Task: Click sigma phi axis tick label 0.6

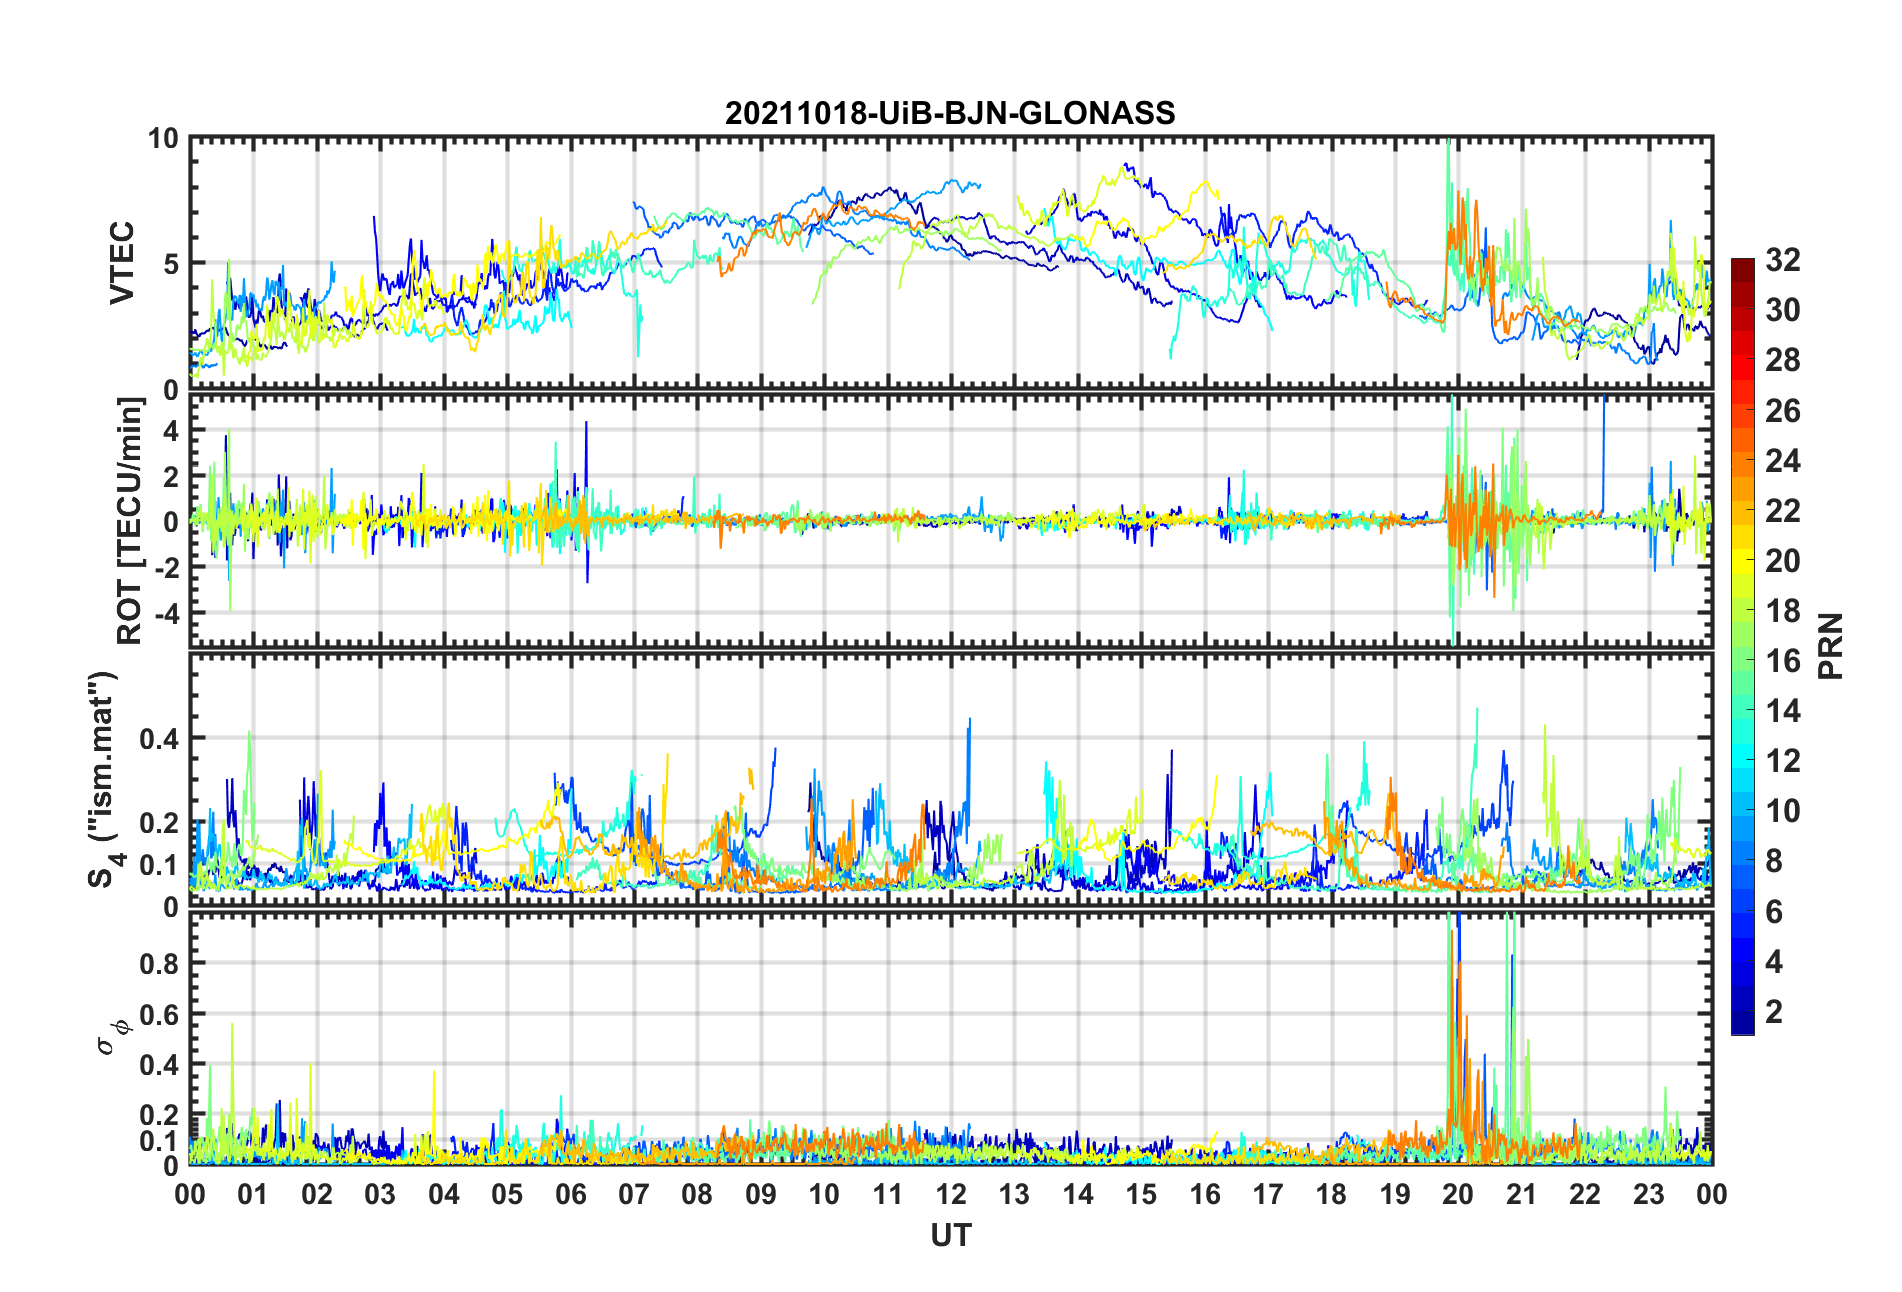Action: point(159,1015)
